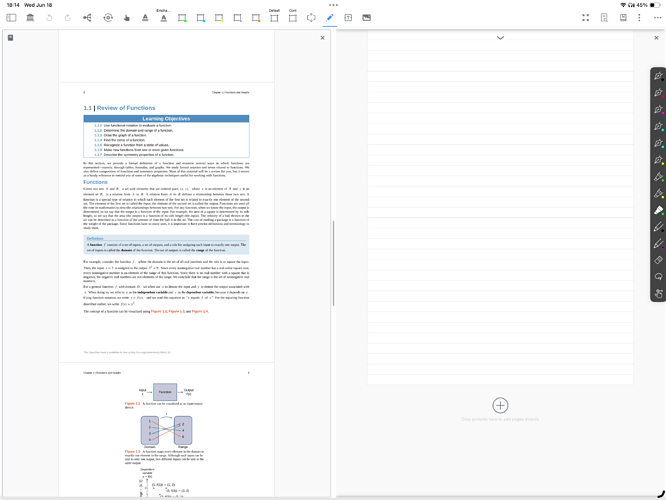Click the notebook card layout icon
Viewport: 666px width, 500px height.
pyautogui.click(x=623, y=18)
